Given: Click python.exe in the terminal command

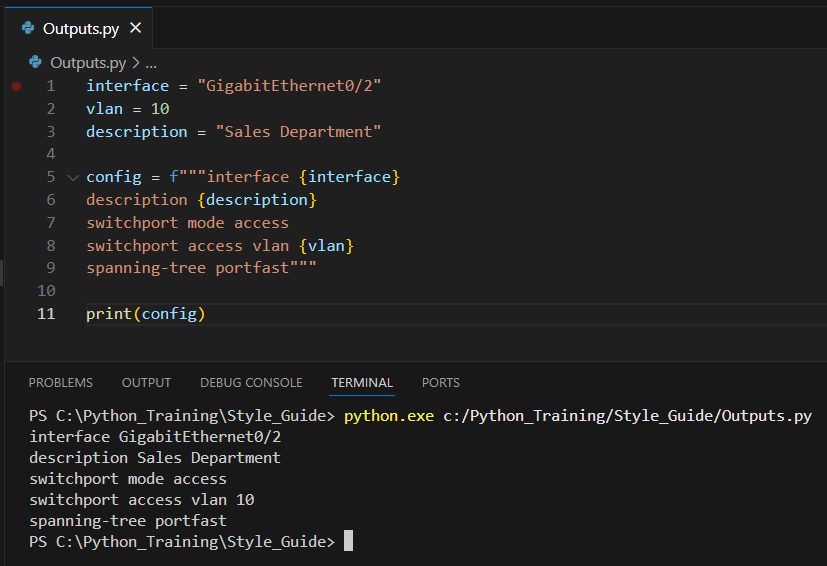Looking at the screenshot, I should point(389,416).
